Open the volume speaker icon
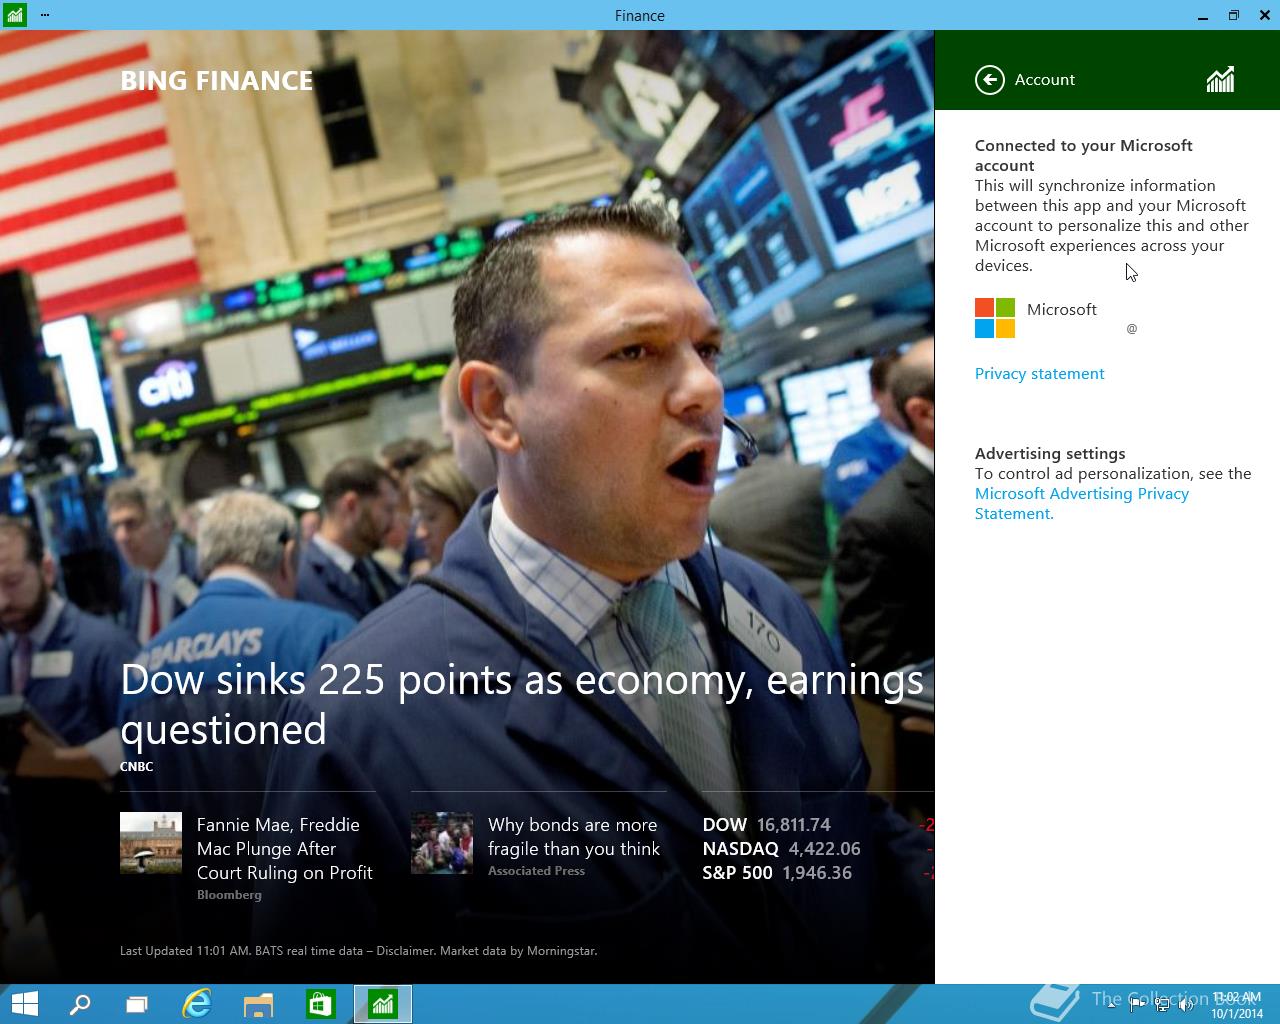 click(1186, 1005)
